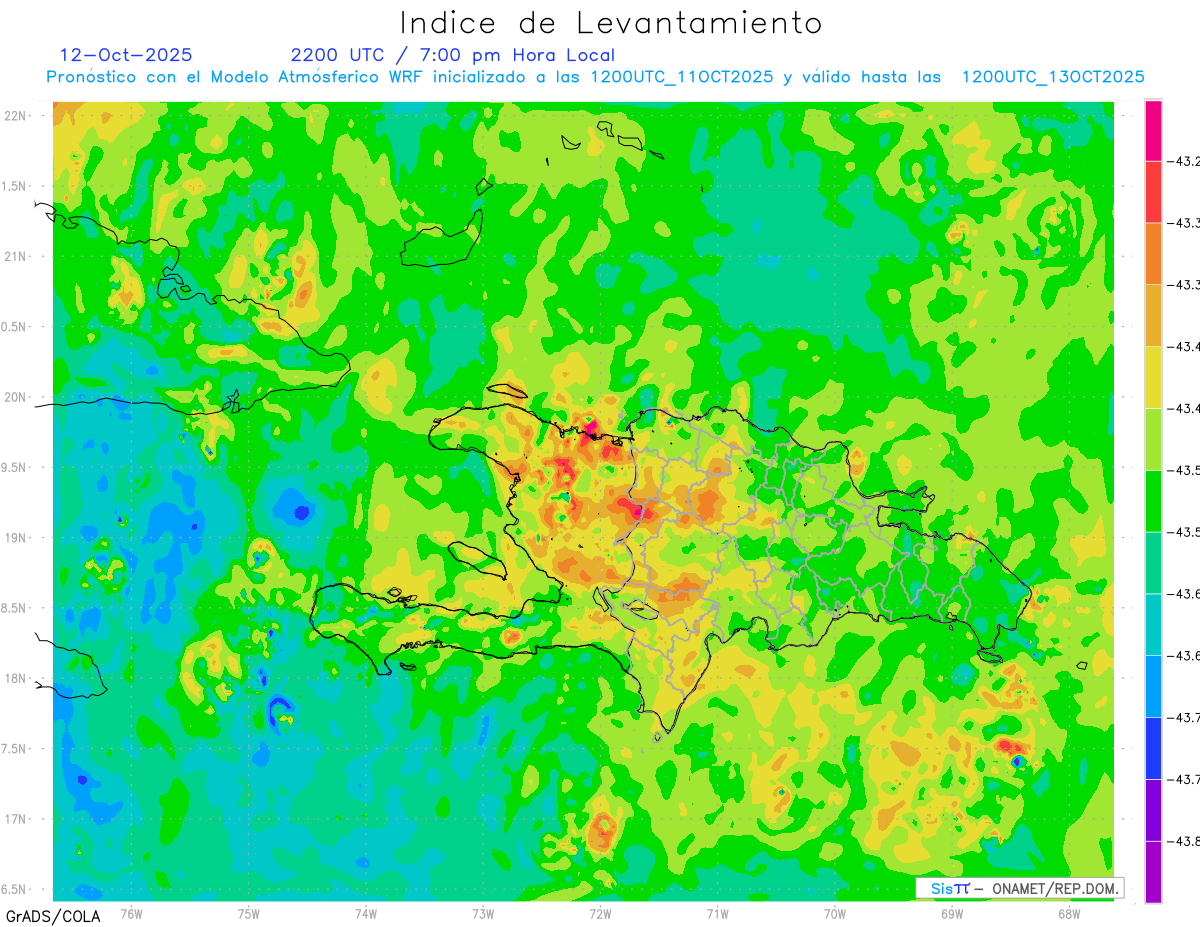This screenshot has width=1200, height=927.
Task: Select the date text "12-Oct-2025"
Action: [126, 55]
